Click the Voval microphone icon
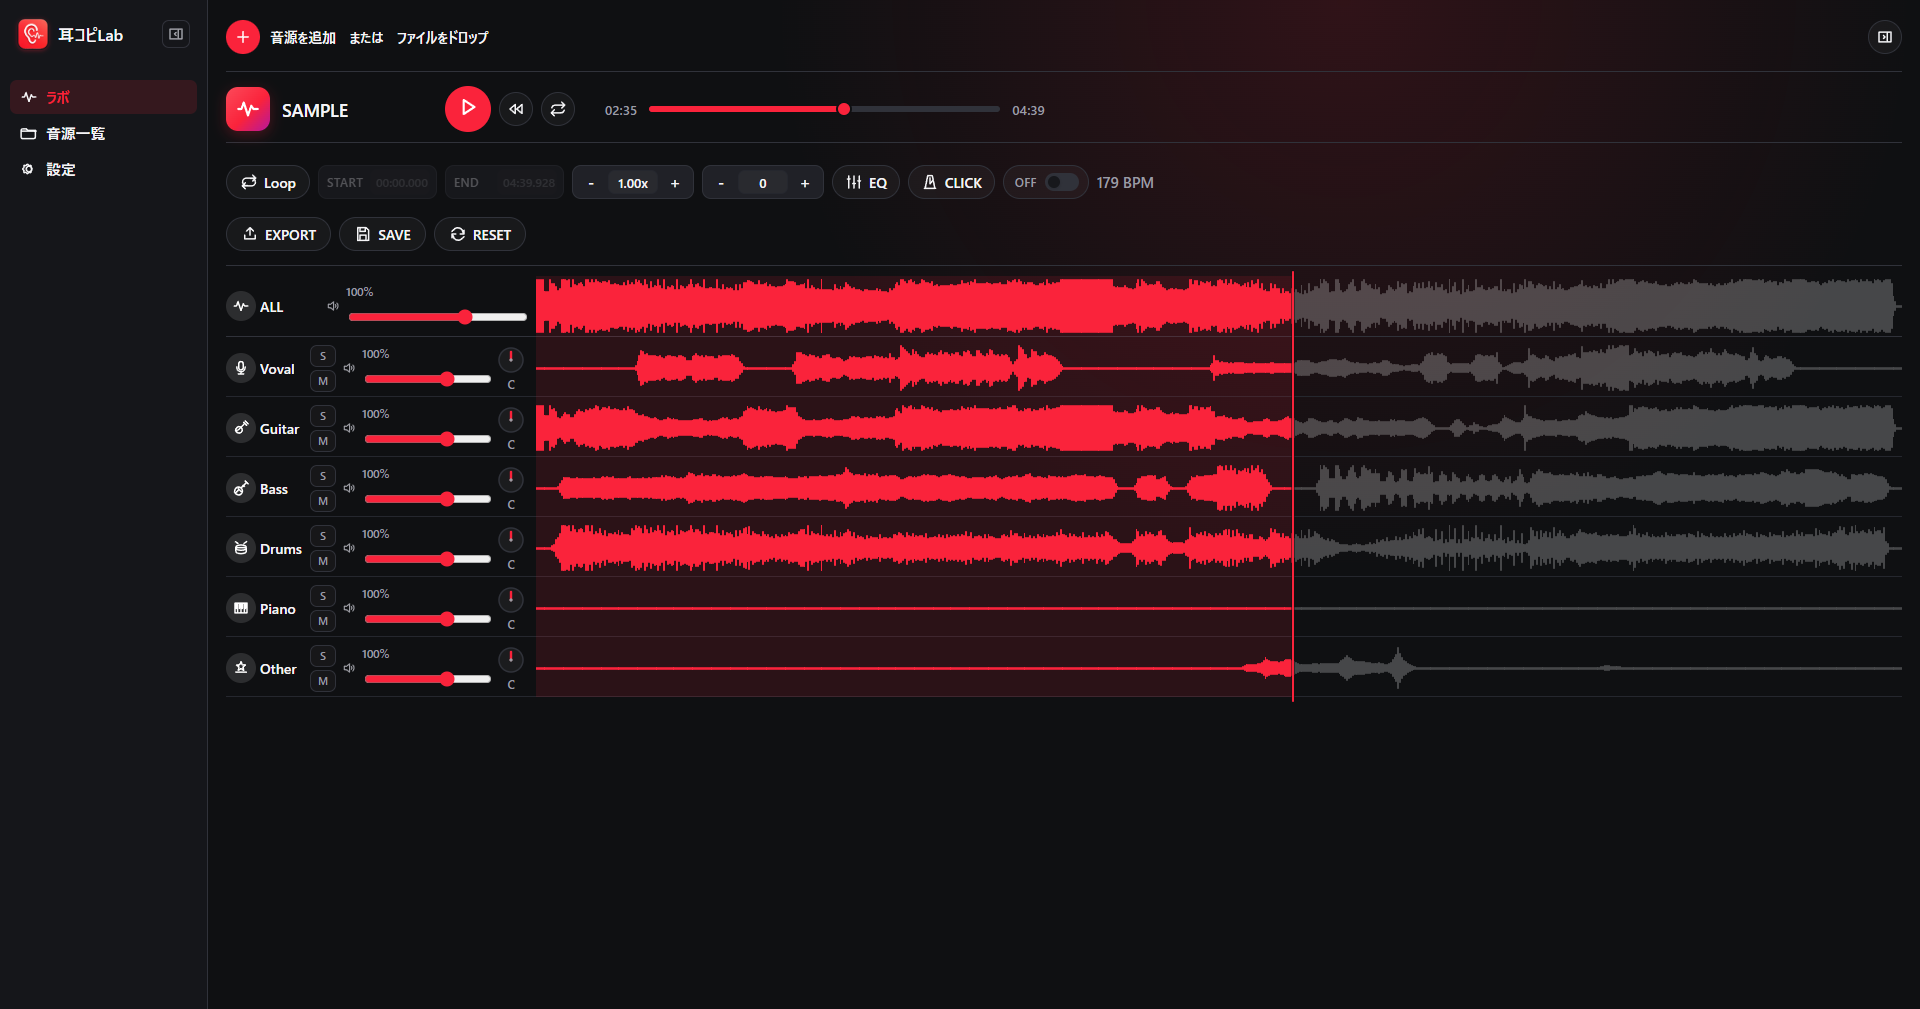This screenshot has height=1009, width=1920. tap(241, 368)
